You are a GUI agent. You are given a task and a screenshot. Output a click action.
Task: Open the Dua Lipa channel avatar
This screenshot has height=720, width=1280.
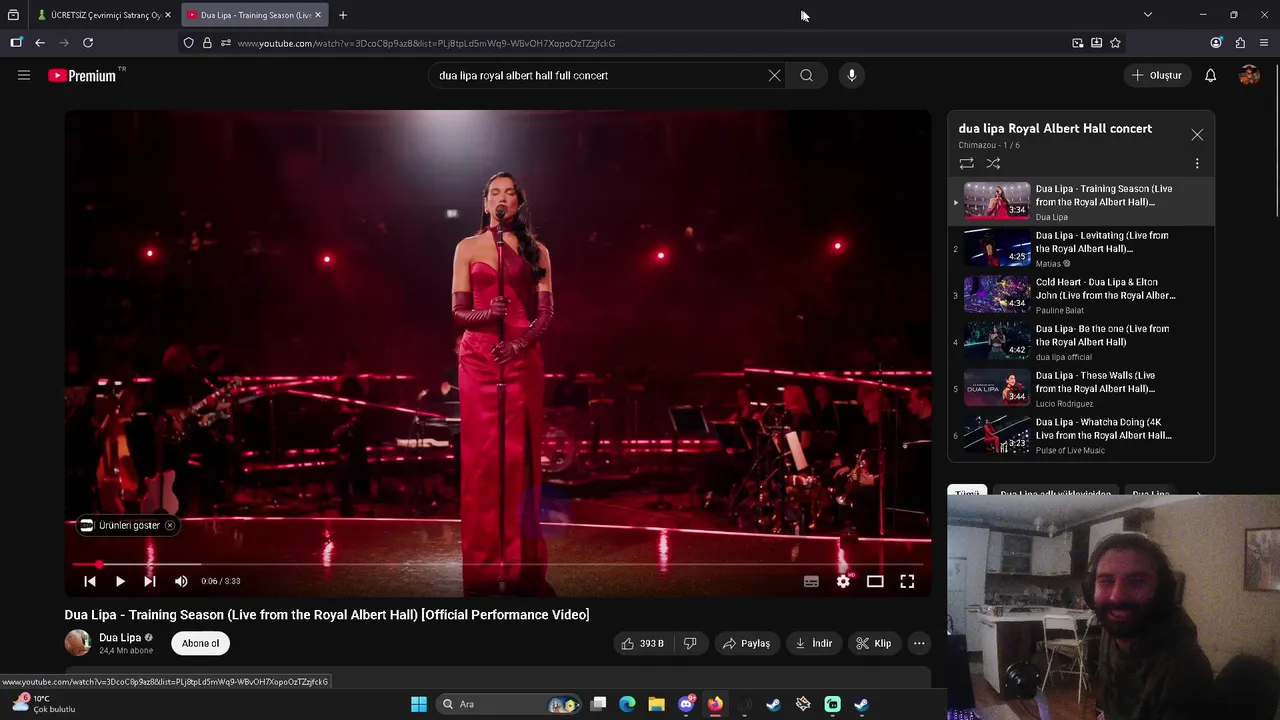[x=77, y=642]
